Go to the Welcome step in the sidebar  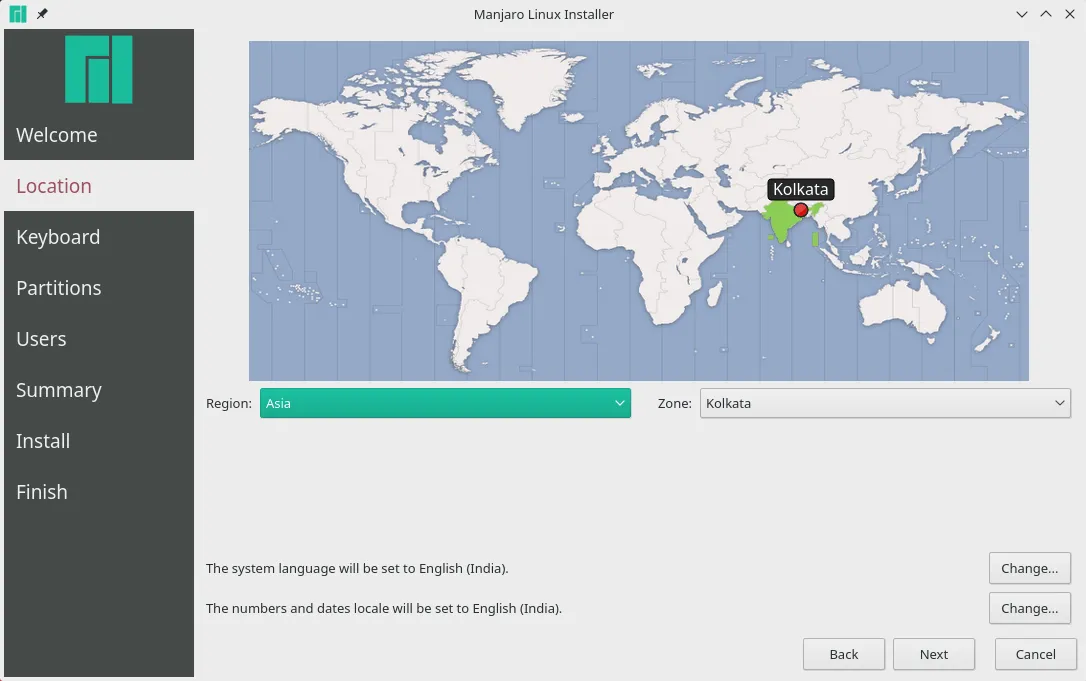(57, 135)
